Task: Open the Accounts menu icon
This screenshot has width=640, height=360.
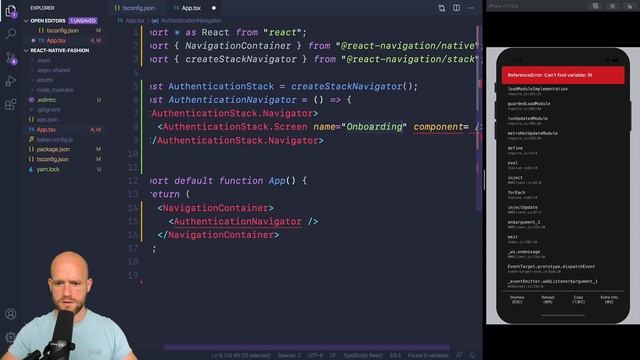Action: pyautogui.click(x=11, y=313)
